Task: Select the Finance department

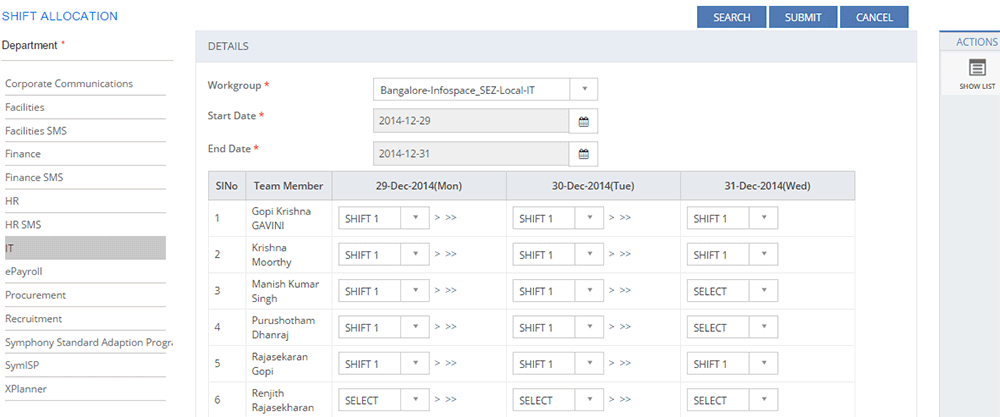Action: click(x=23, y=154)
